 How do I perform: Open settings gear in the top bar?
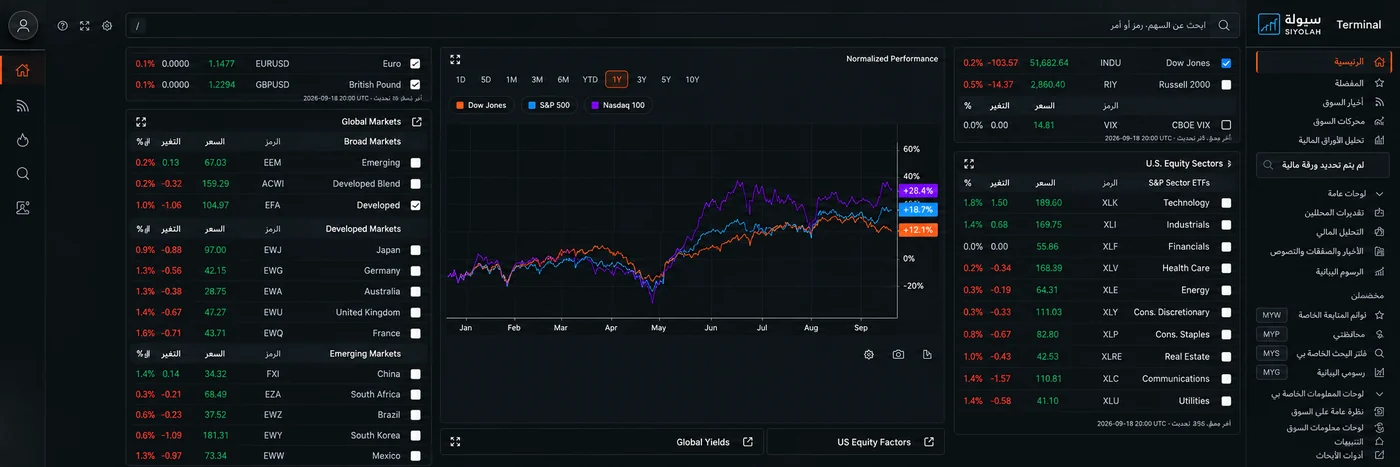(x=107, y=25)
